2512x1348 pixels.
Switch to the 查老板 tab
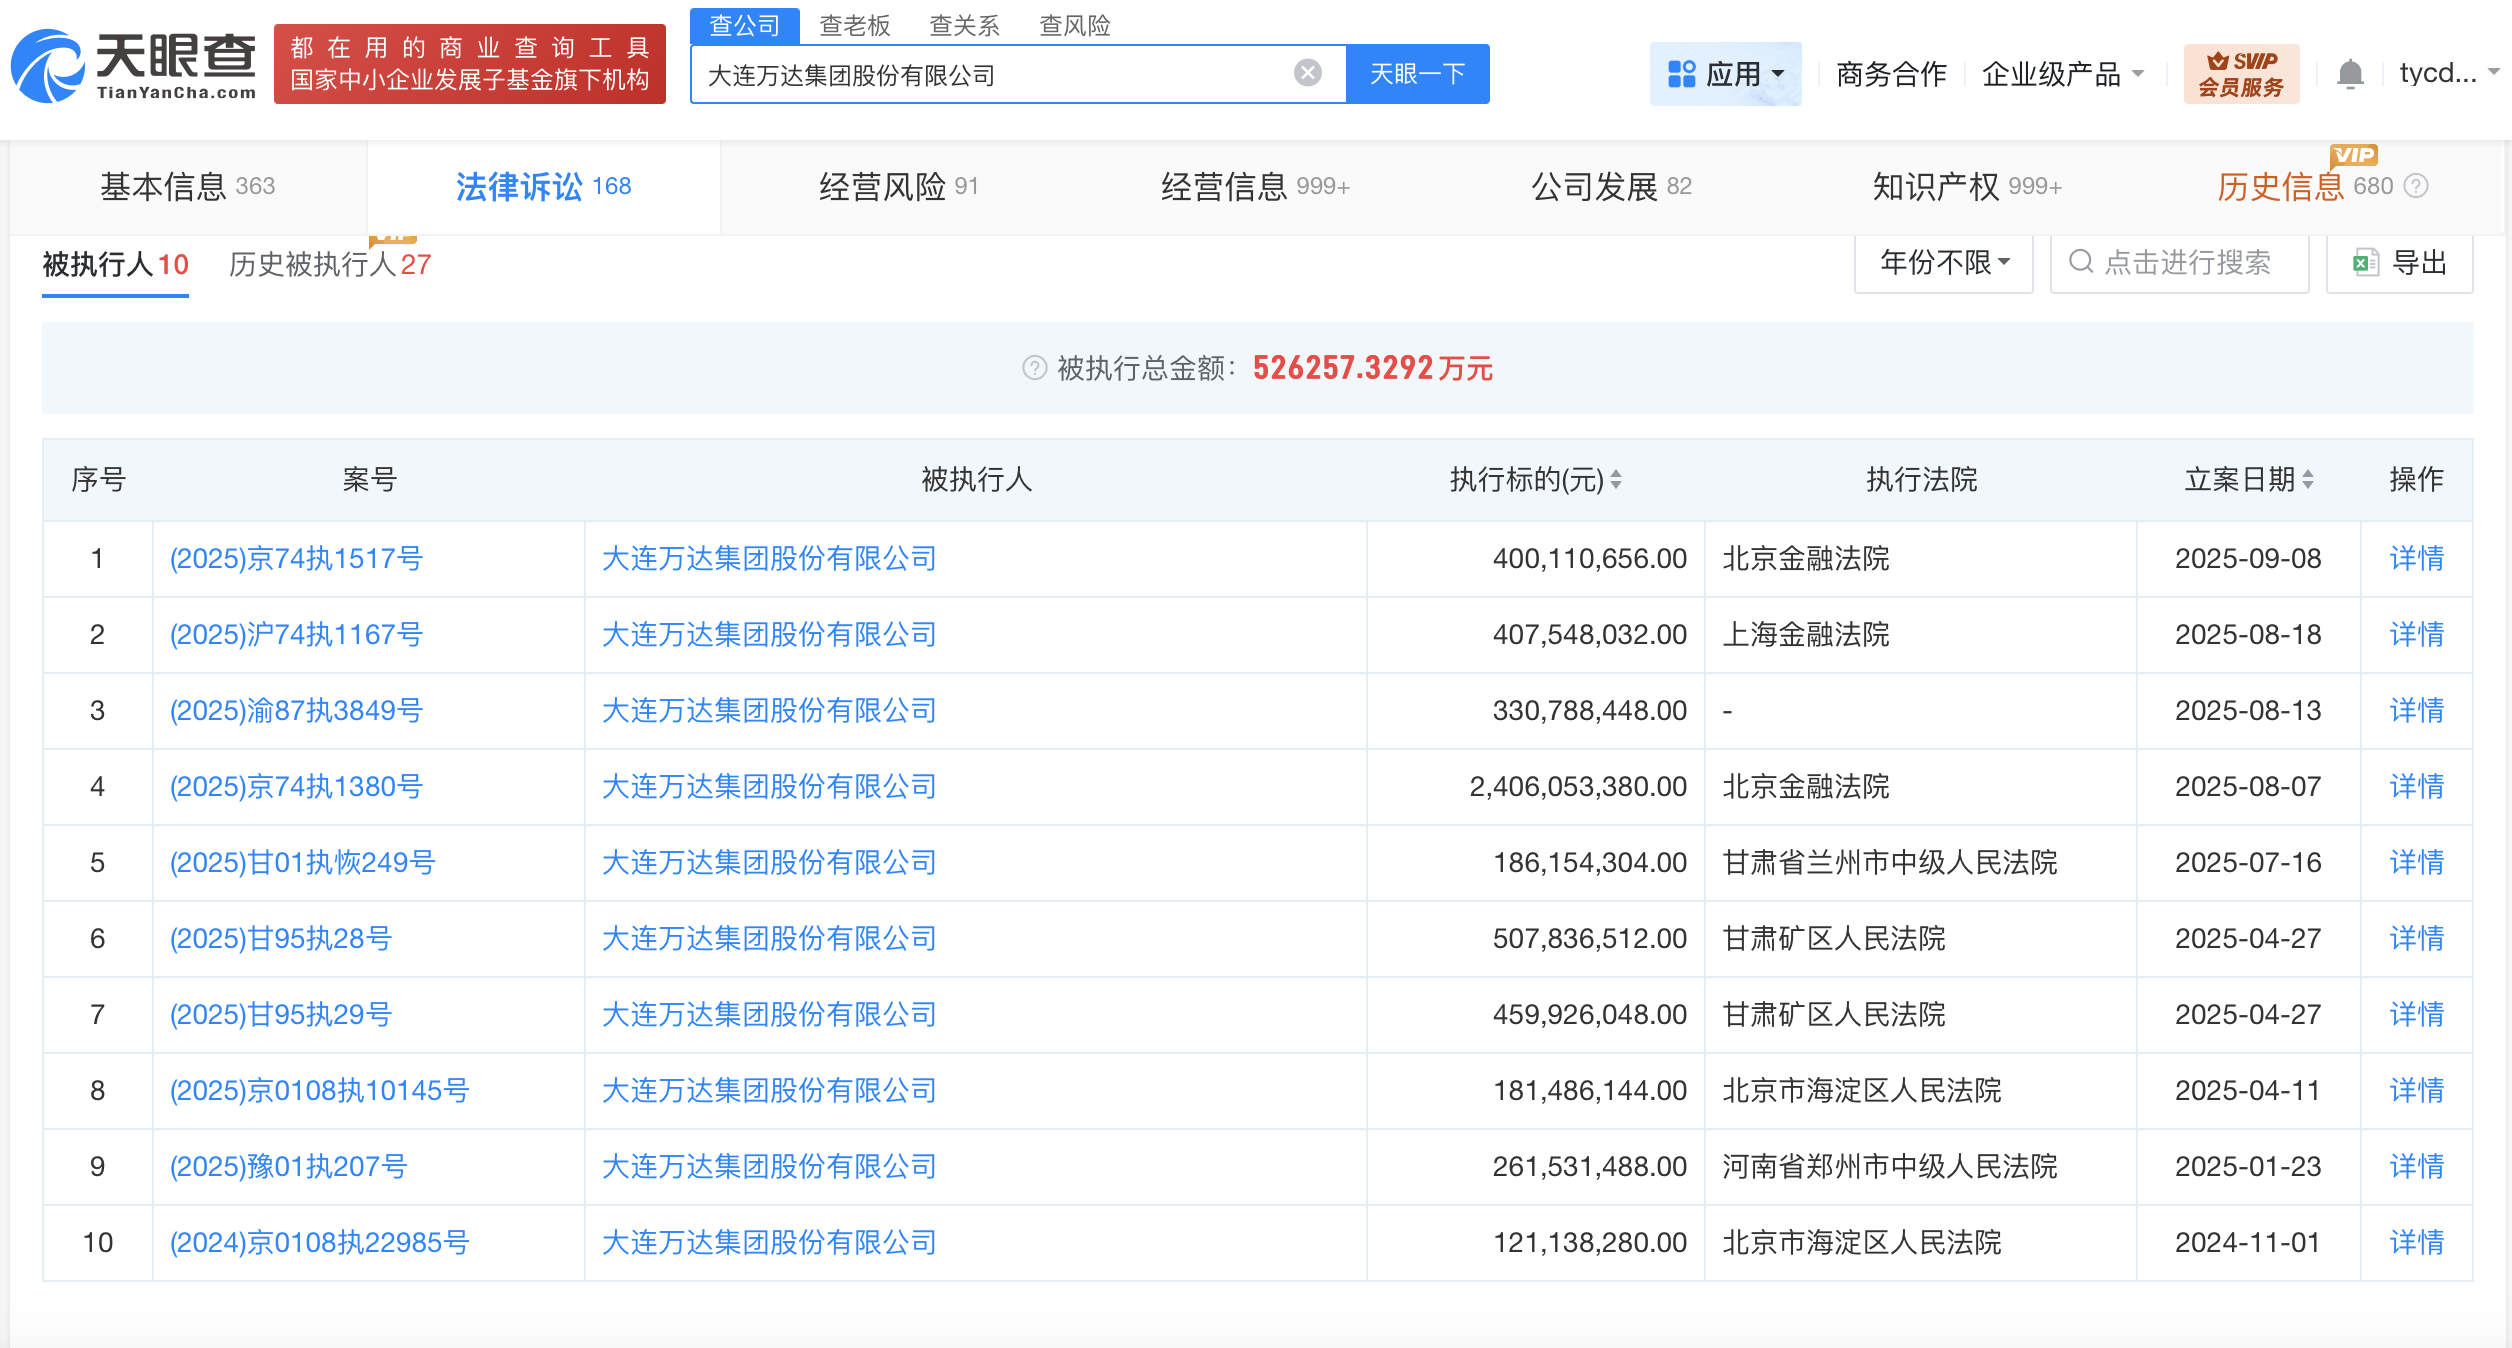(855, 26)
